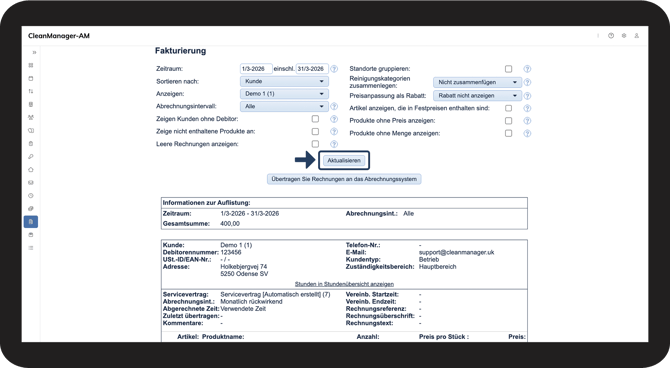Open help icon for Produkte ohne Preis anzeigen
The width and height of the screenshot is (670, 368).
[x=527, y=121]
